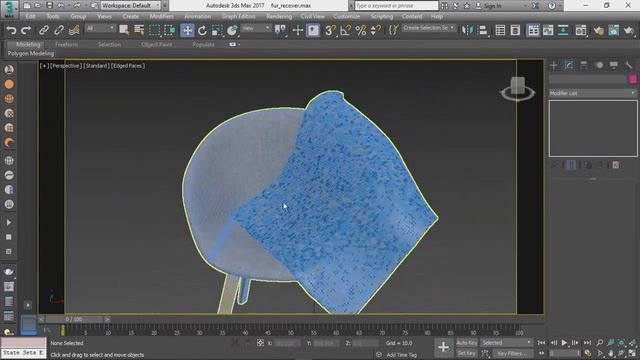Go to the start frame
This screenshot has height=360, width=640.
pyautogui.click(x=541, y=343)
